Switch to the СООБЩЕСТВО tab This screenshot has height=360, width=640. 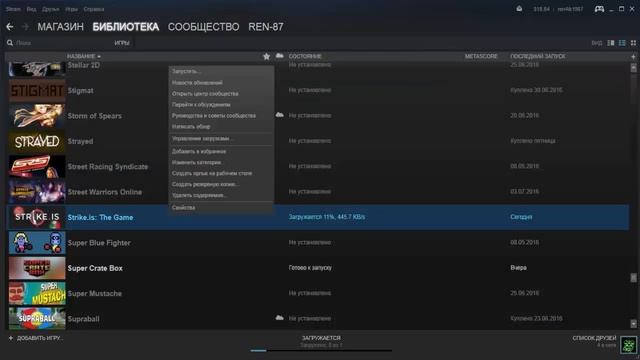(x=203, y=27)
